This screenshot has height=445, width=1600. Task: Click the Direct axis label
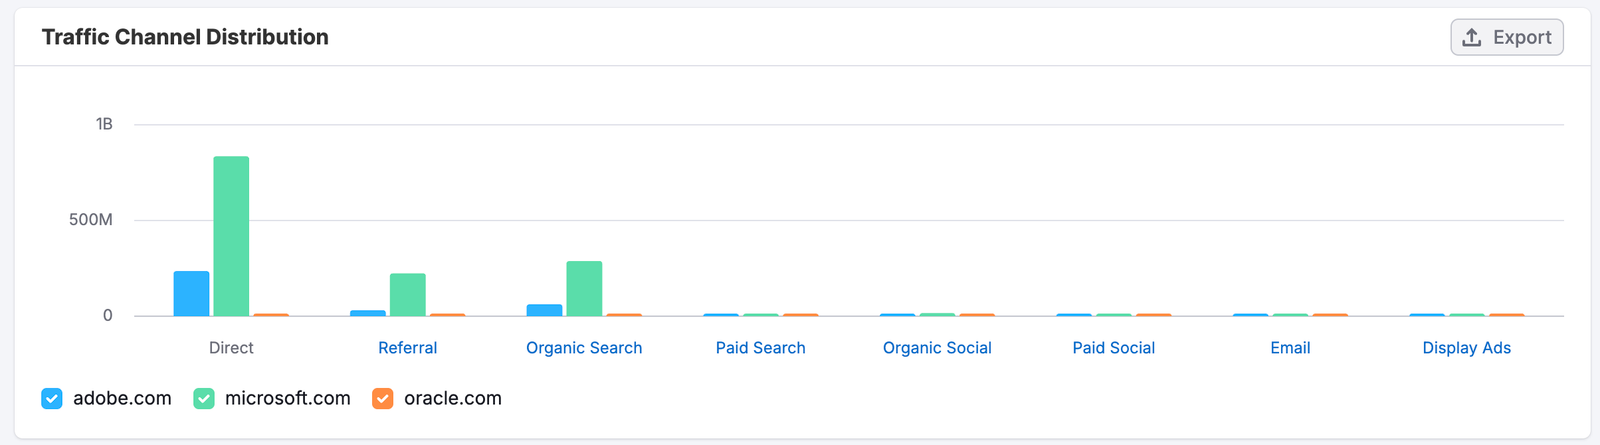tap(231, 348)
